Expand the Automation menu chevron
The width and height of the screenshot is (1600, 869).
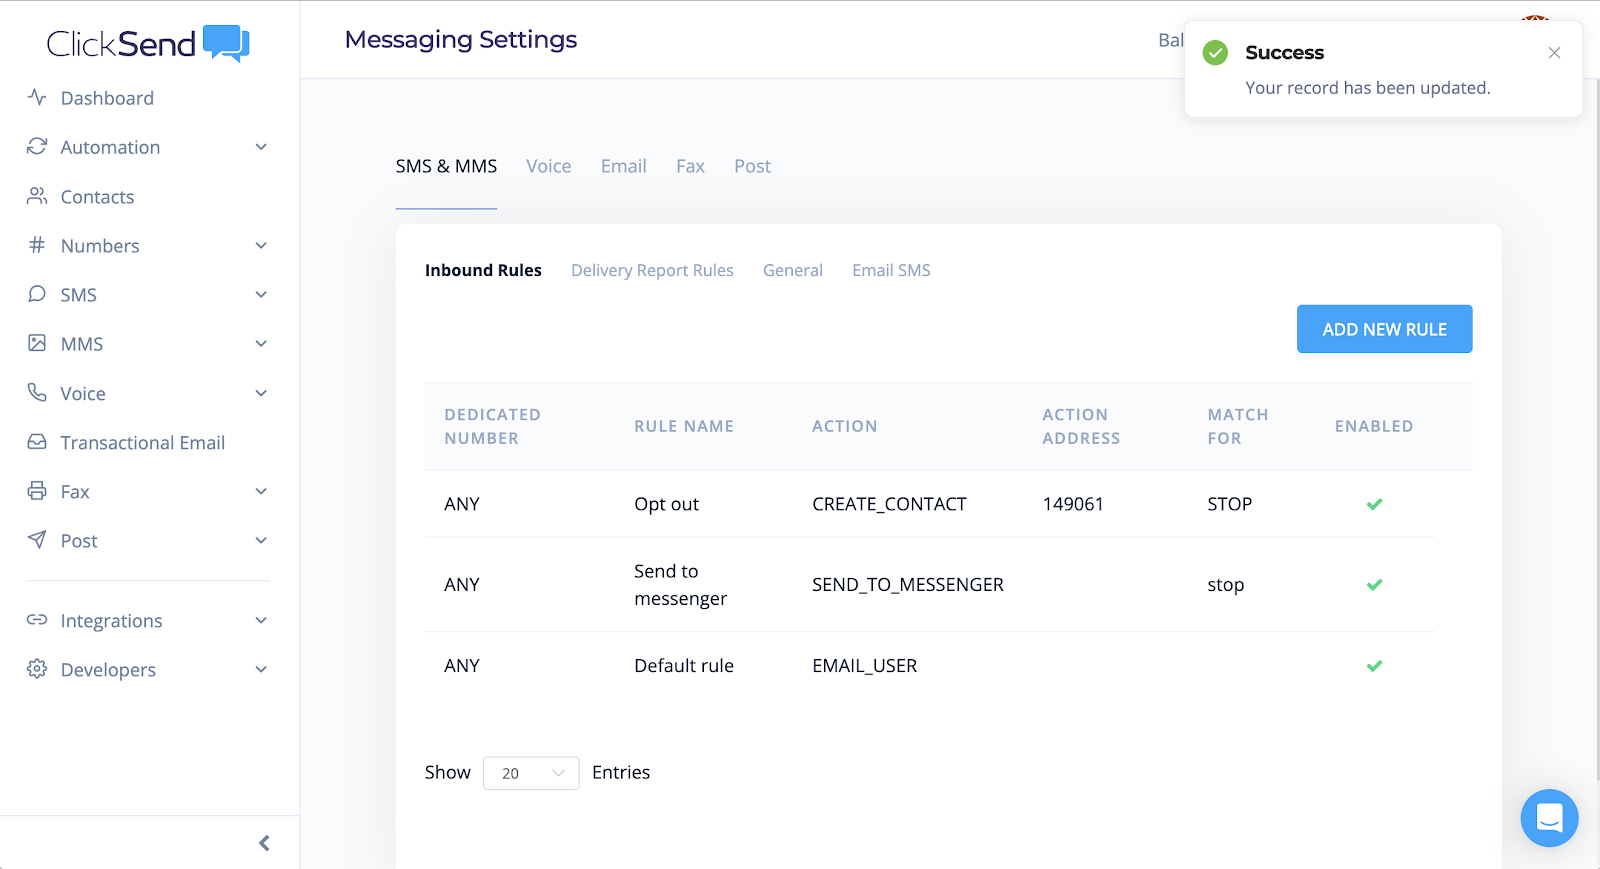coord(261,147)
